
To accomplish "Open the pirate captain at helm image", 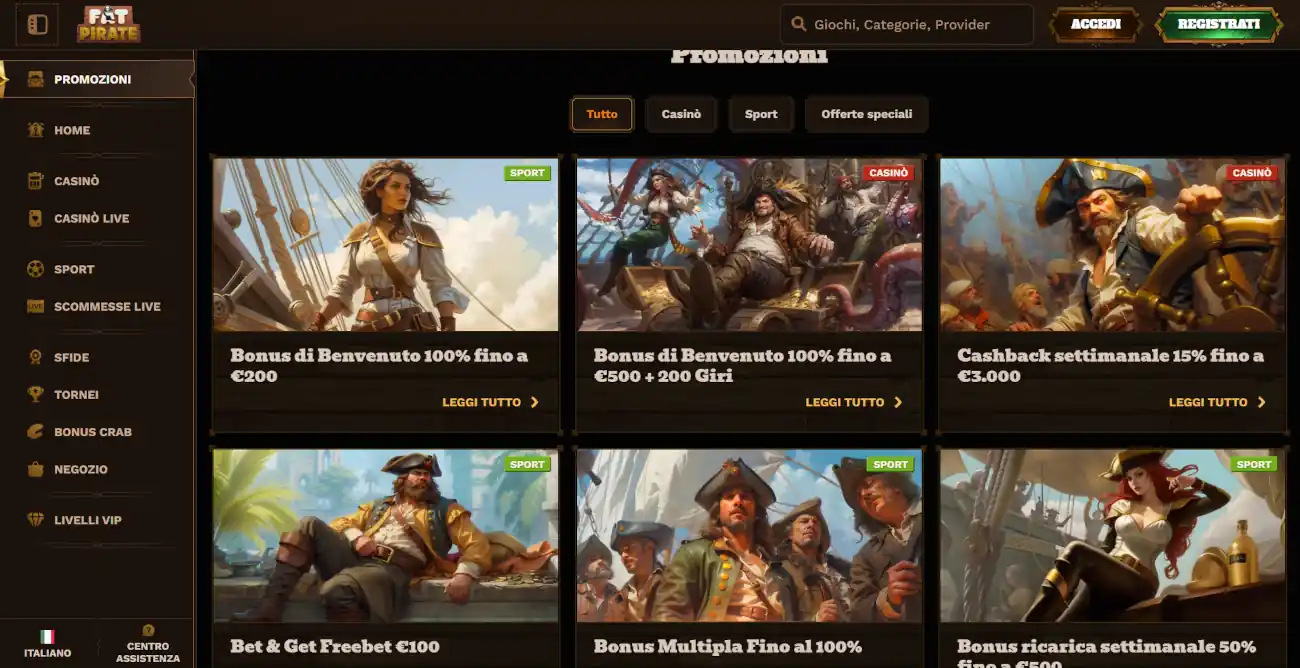I will tap(1112, 245).
